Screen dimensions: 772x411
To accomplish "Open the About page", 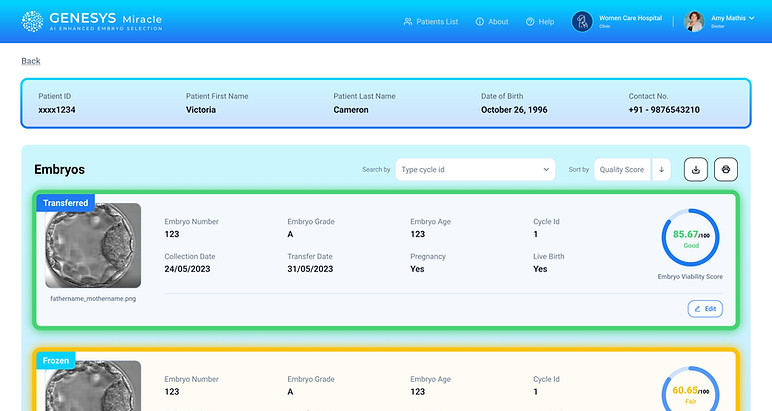I will point(492,22).
